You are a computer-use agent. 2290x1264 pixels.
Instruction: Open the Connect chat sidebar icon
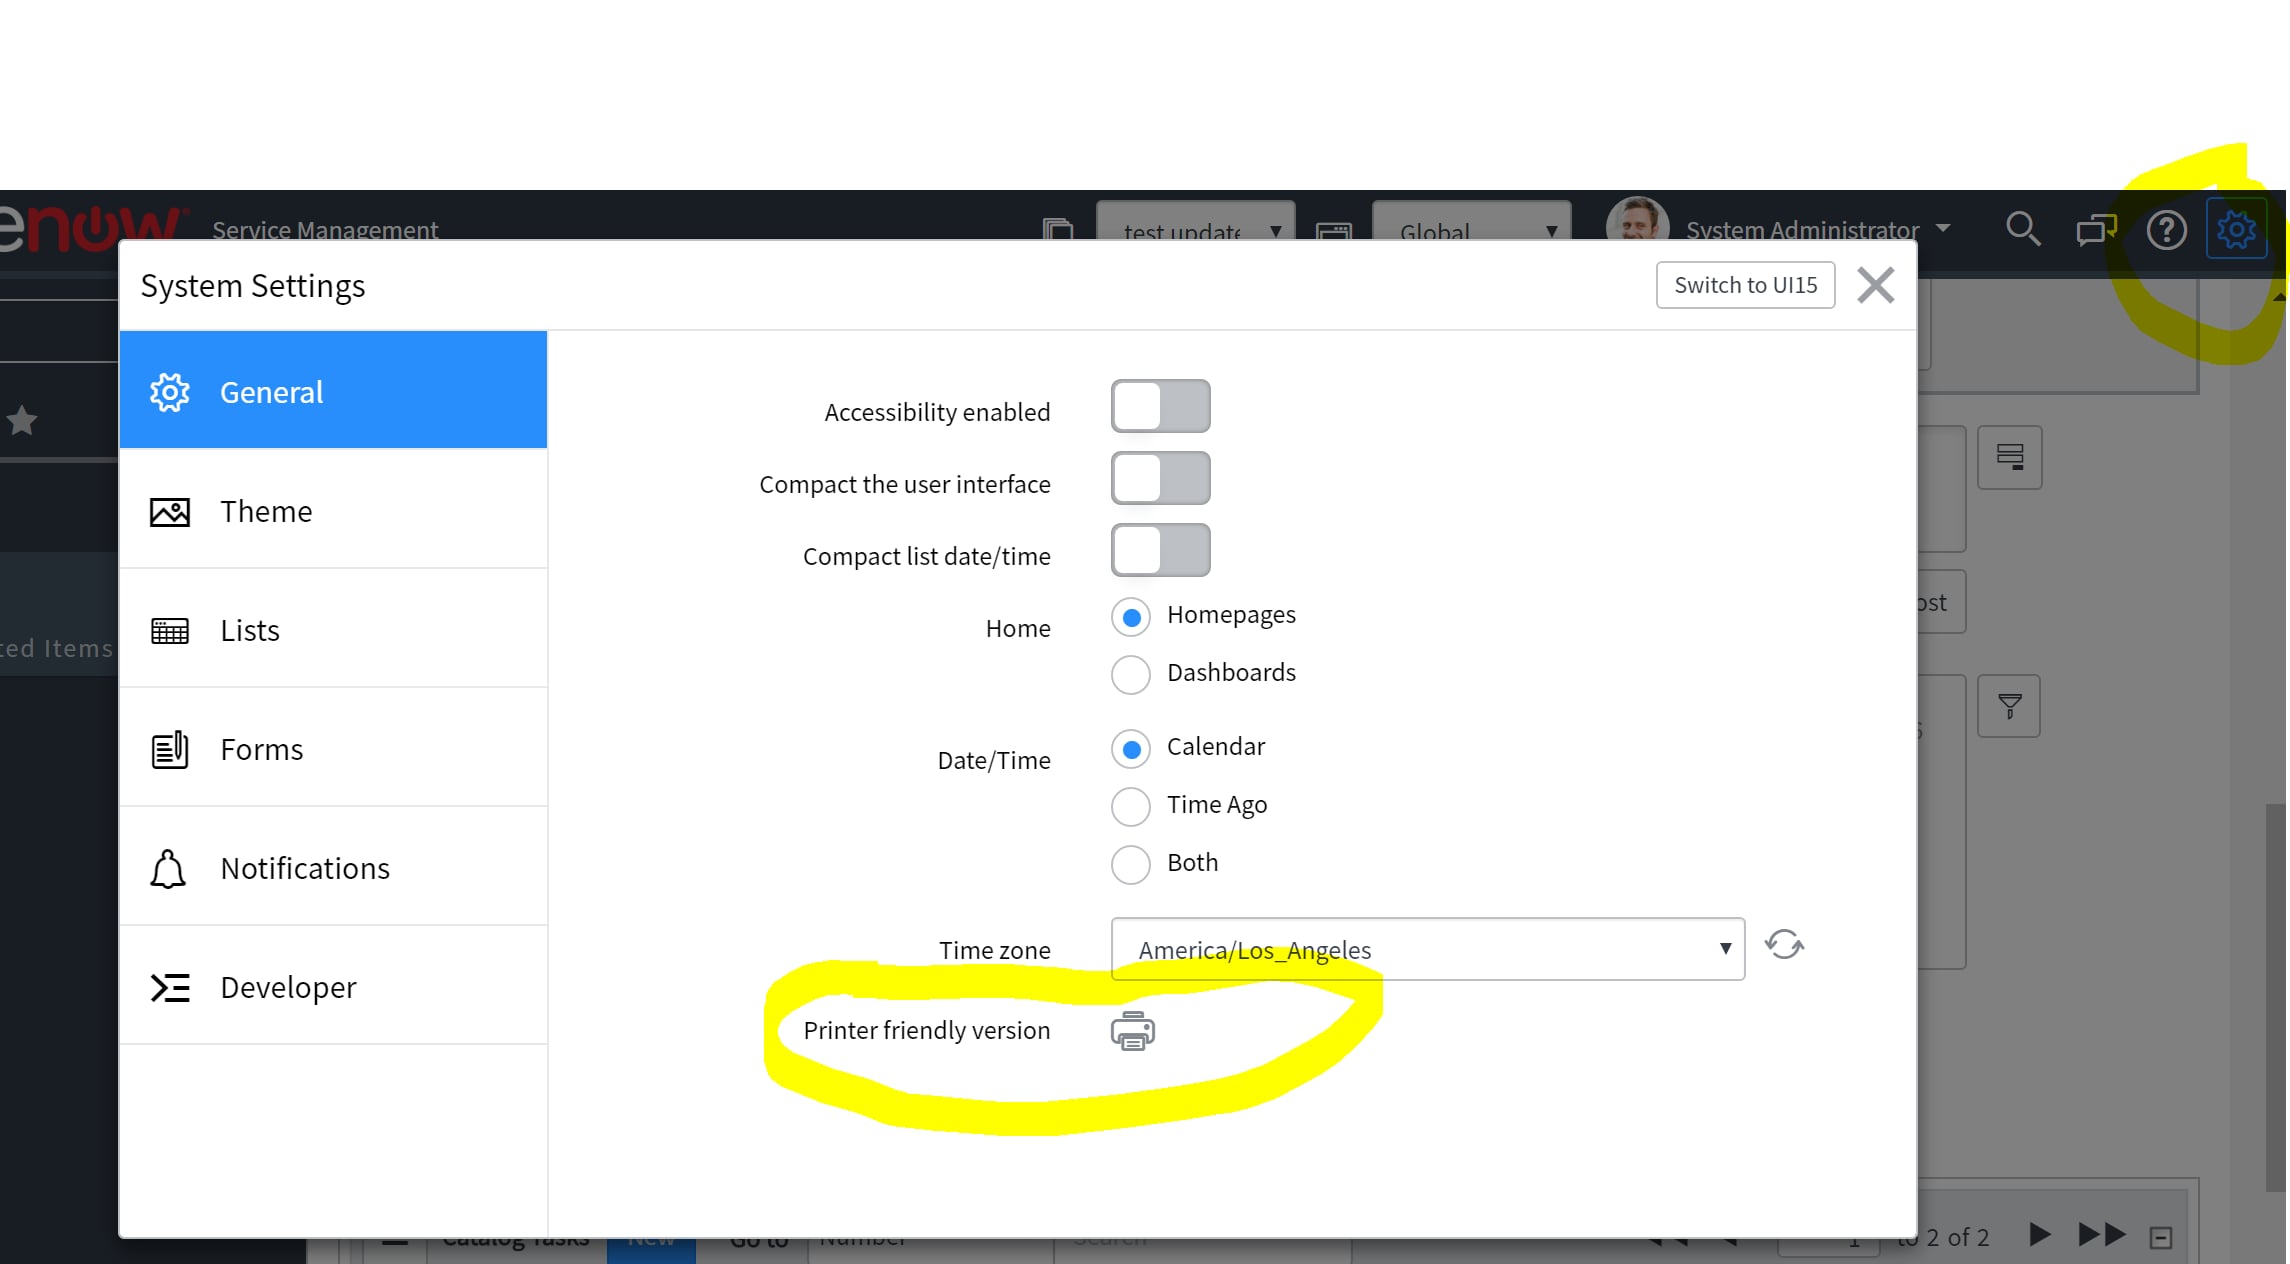2095,230
